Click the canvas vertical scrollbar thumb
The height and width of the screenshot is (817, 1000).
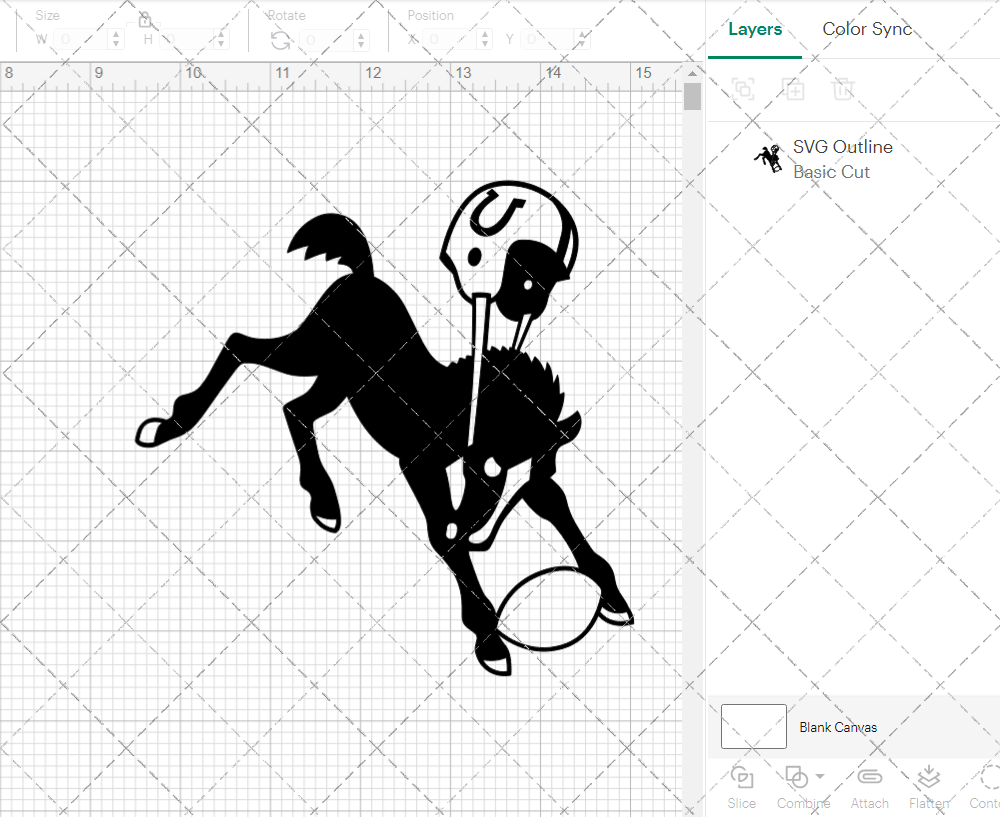pos(692,97)
